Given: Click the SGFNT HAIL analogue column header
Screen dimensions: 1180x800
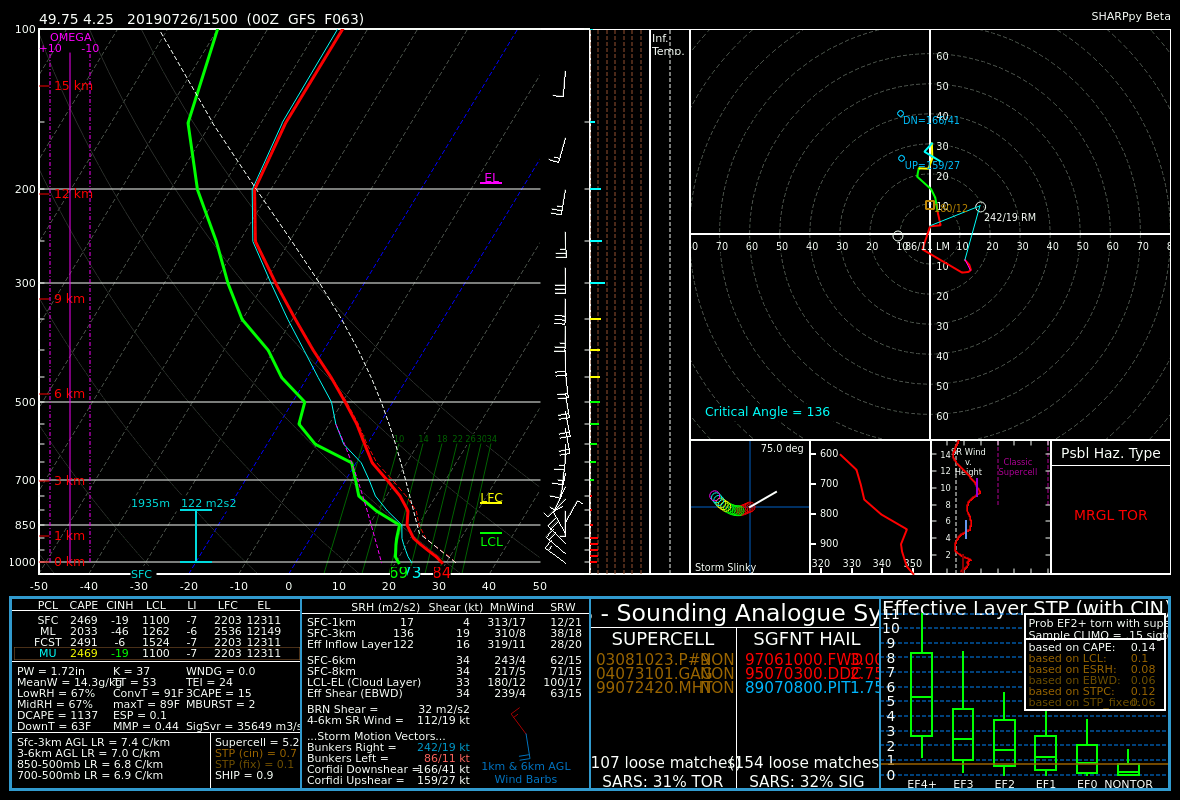Looking at the screenshot, I should pos(807,639).
